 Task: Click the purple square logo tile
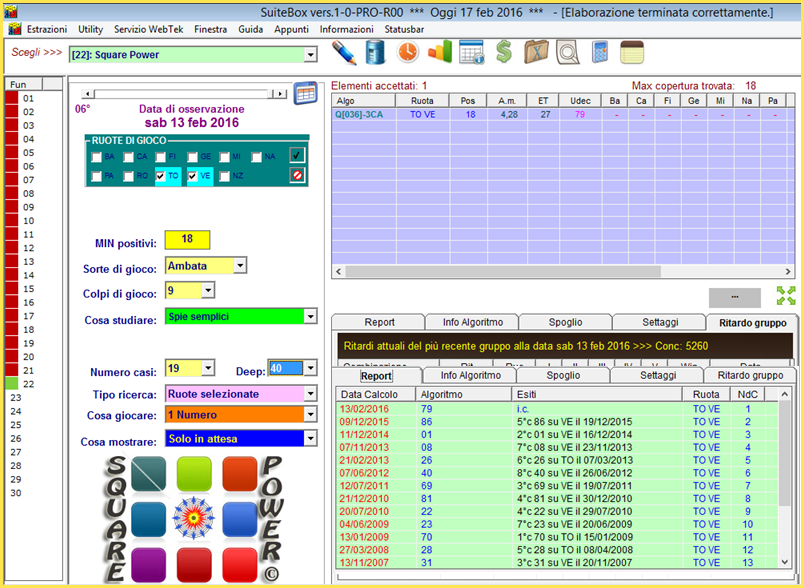149,565
